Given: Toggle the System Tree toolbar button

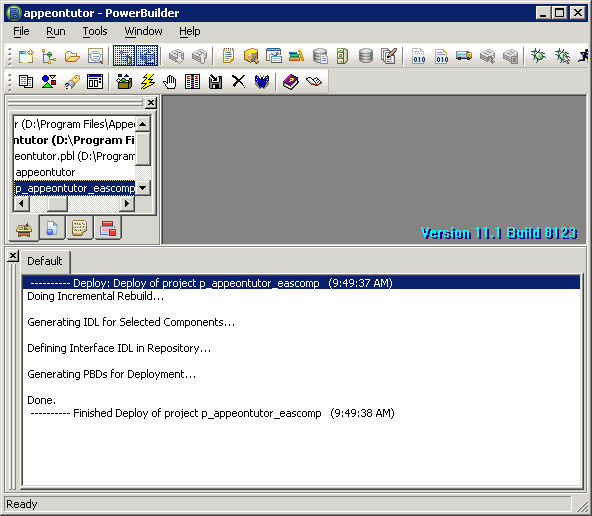Looking at the screenshot, I should [x=124, y=56].
